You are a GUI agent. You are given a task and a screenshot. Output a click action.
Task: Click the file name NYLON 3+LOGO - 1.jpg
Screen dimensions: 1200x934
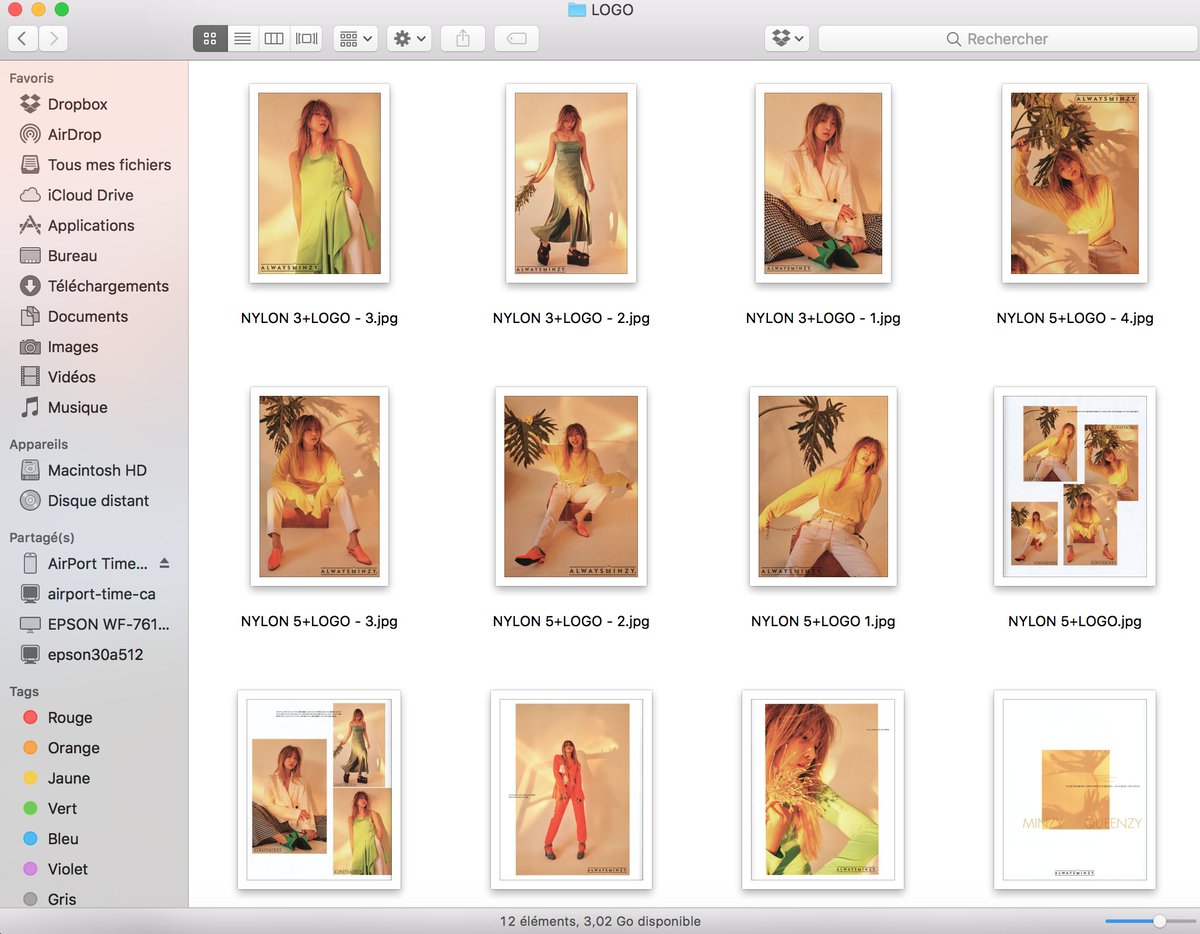[x=823, y=318]
